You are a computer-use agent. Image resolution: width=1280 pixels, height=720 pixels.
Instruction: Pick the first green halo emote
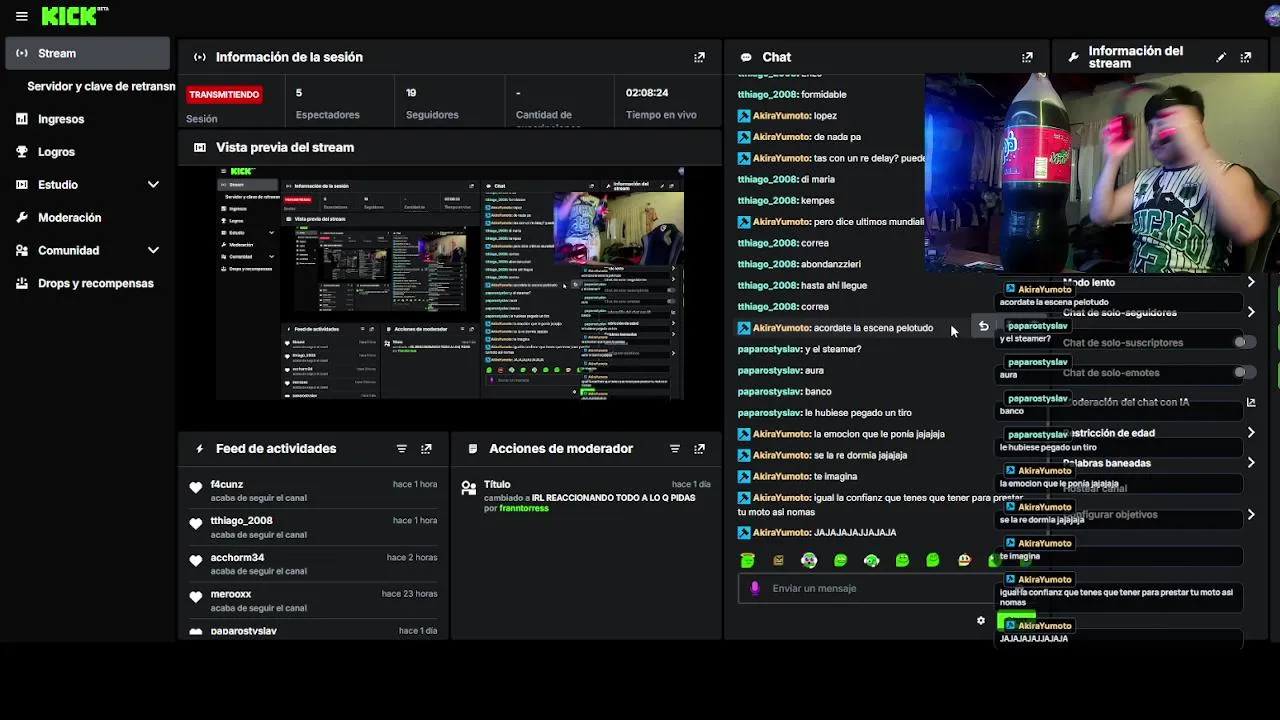point(747,561)
